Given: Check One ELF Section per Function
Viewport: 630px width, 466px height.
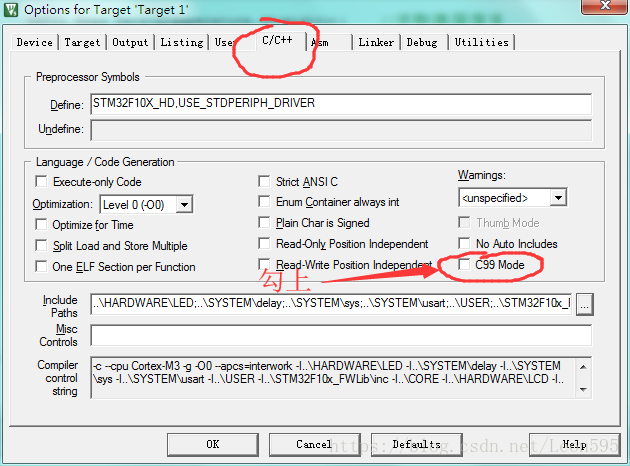Looking at the screenshot, I should click(x=41, y=266).
